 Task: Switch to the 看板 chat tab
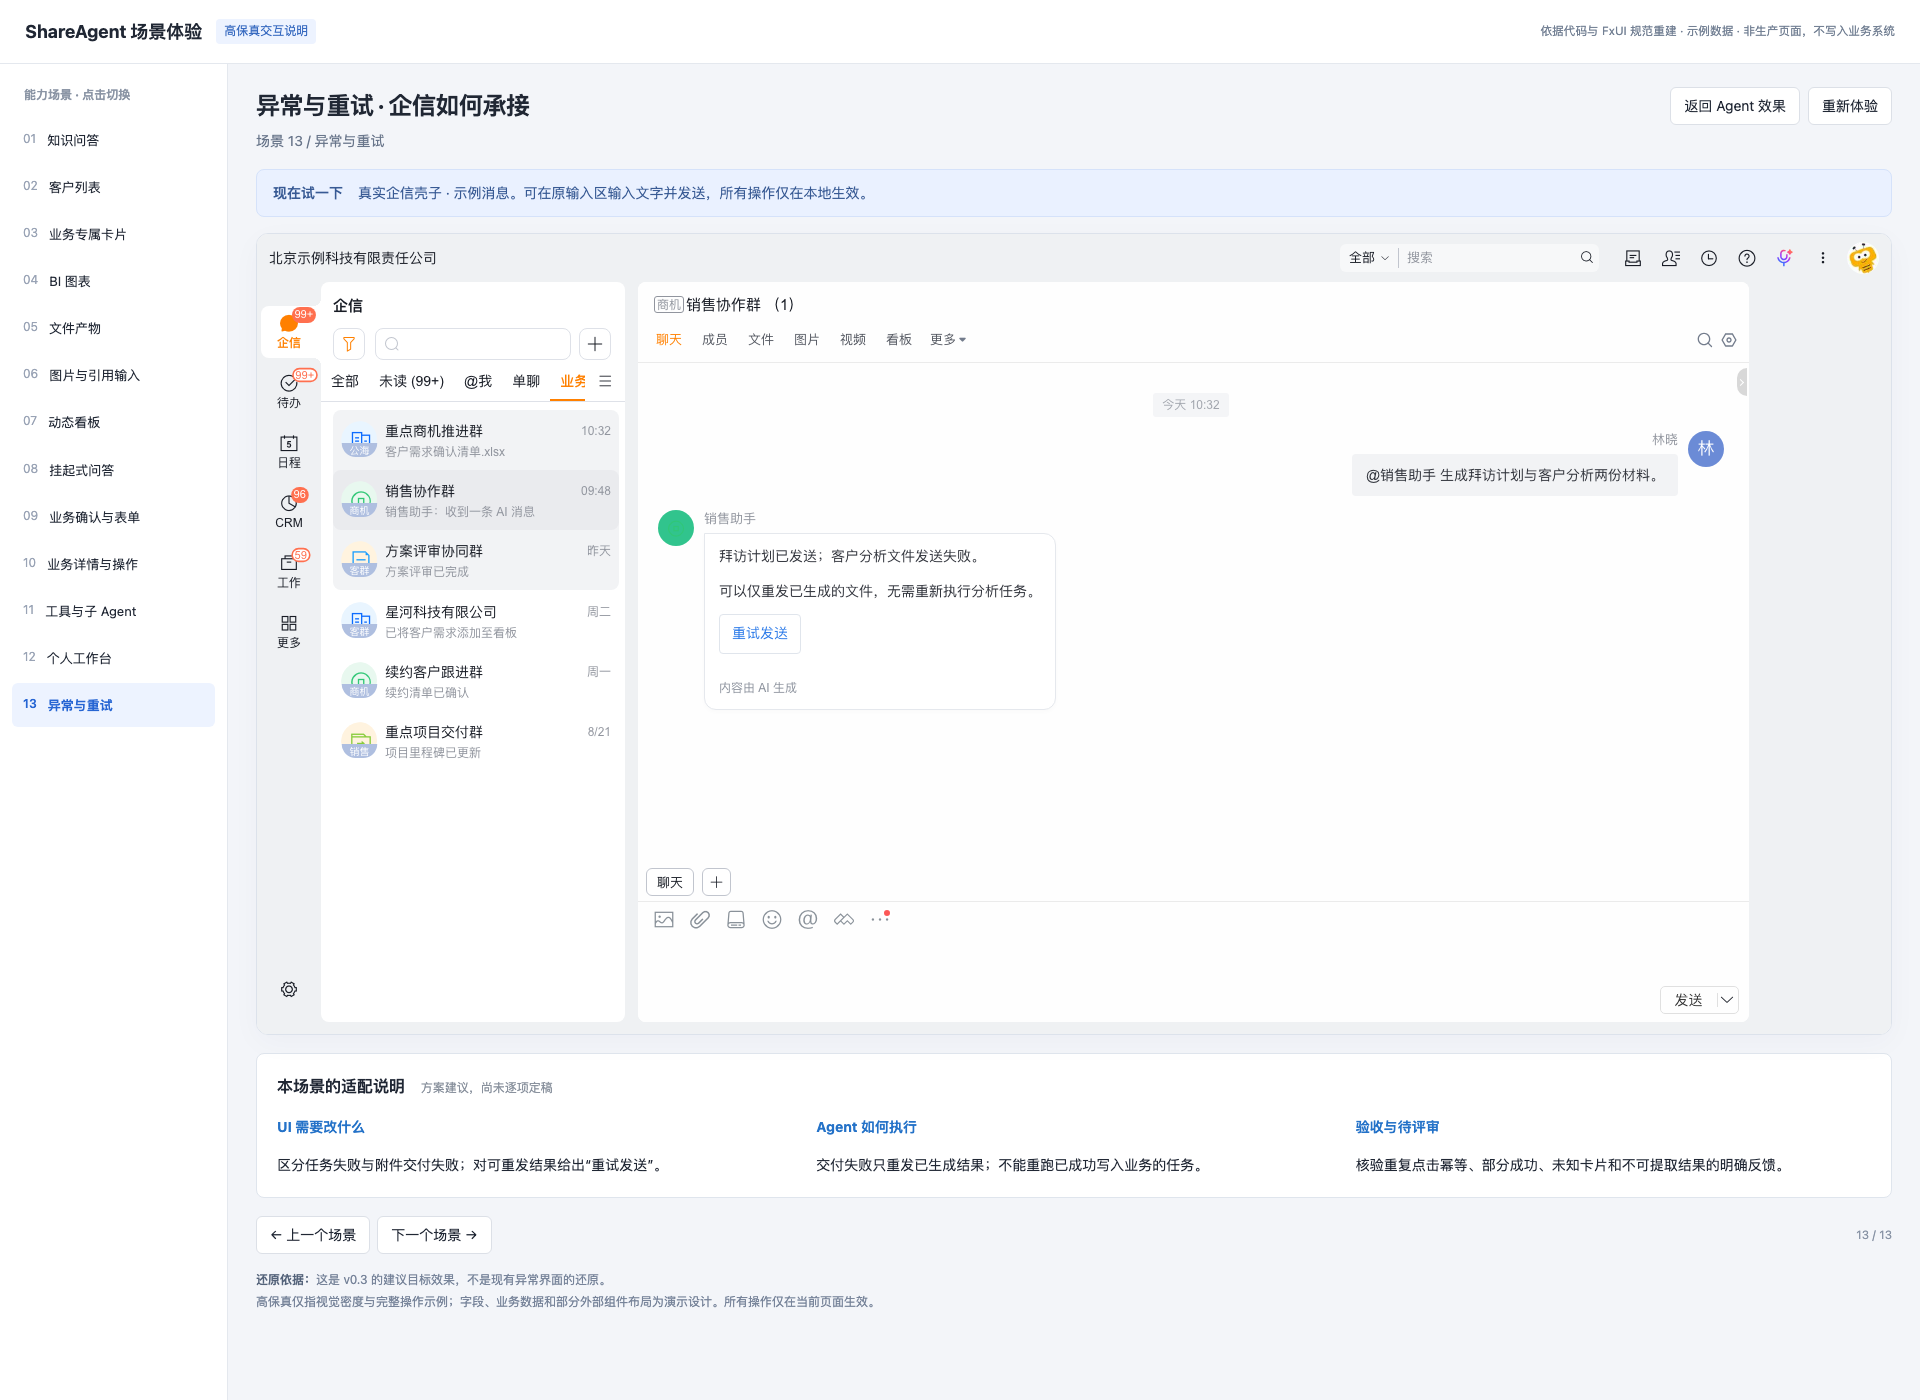pyautogui.click(x=899, y=340)
